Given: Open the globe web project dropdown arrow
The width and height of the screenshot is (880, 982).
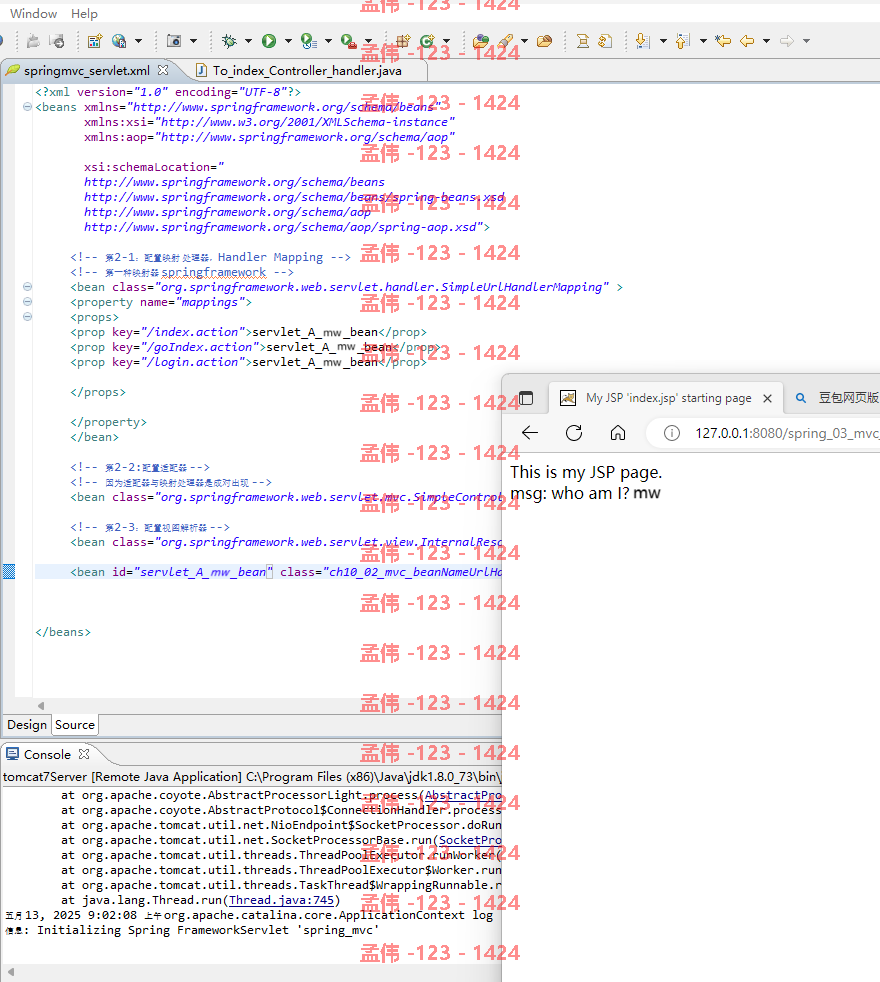Looking at the screenshot, I should click(x=138, y=41).
